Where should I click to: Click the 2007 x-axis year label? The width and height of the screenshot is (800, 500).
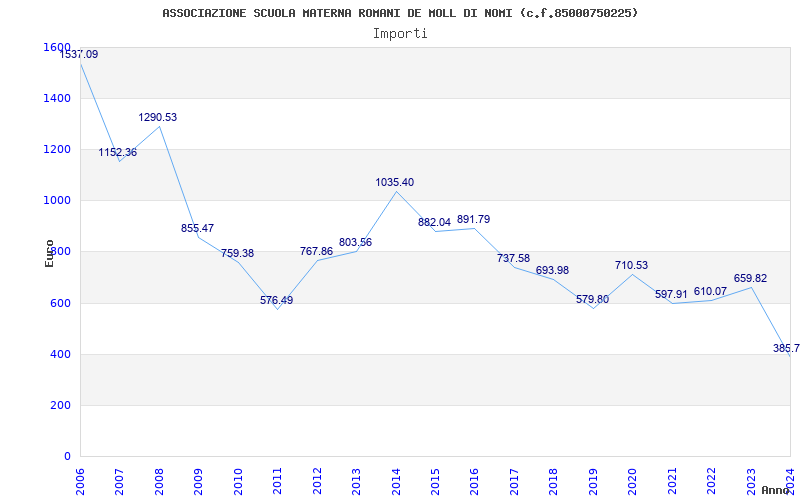(119, 481)
